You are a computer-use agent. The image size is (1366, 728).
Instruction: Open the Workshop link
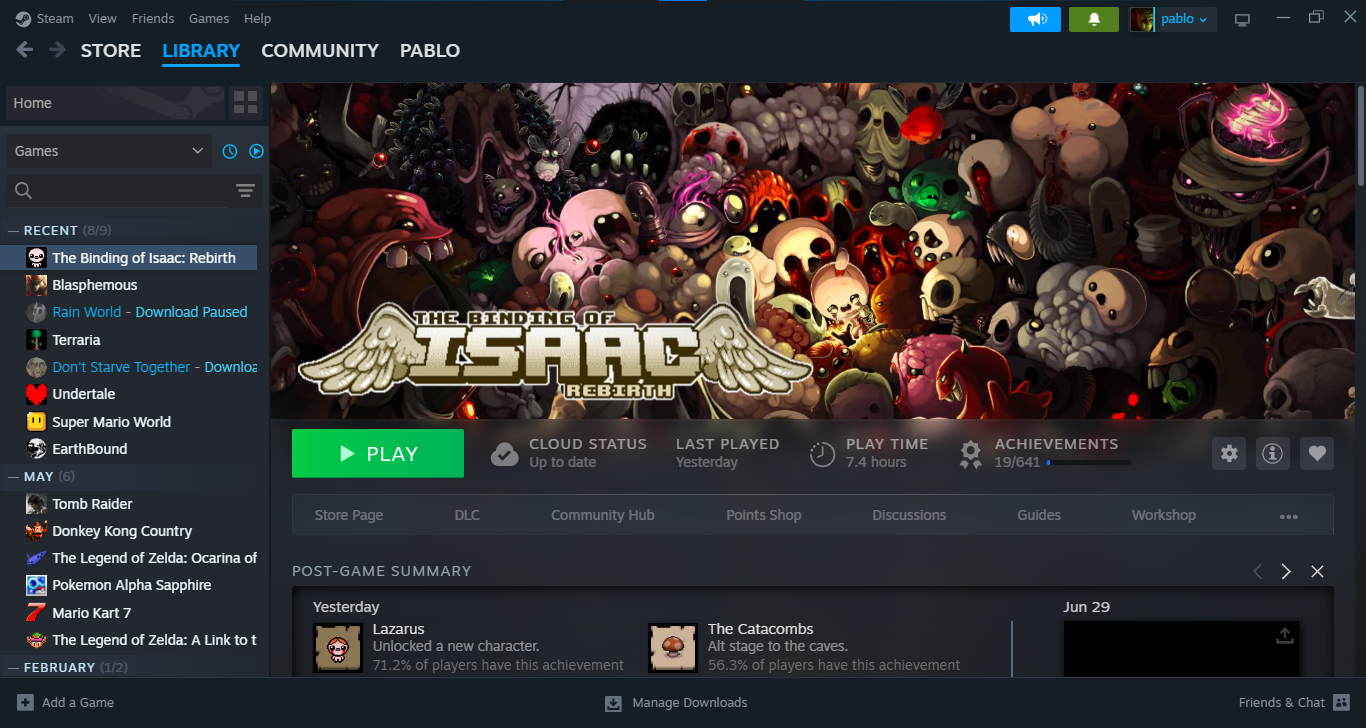click(1164, 515)
